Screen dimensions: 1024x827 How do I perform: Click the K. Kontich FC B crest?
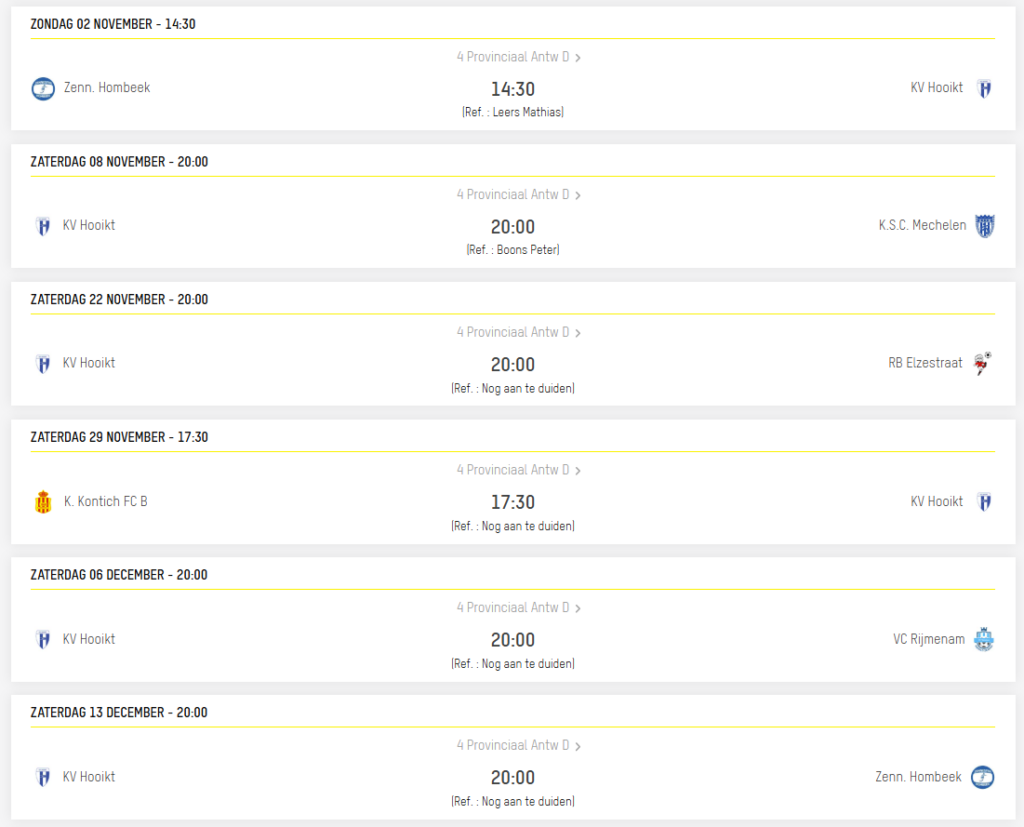pos(43,502)
